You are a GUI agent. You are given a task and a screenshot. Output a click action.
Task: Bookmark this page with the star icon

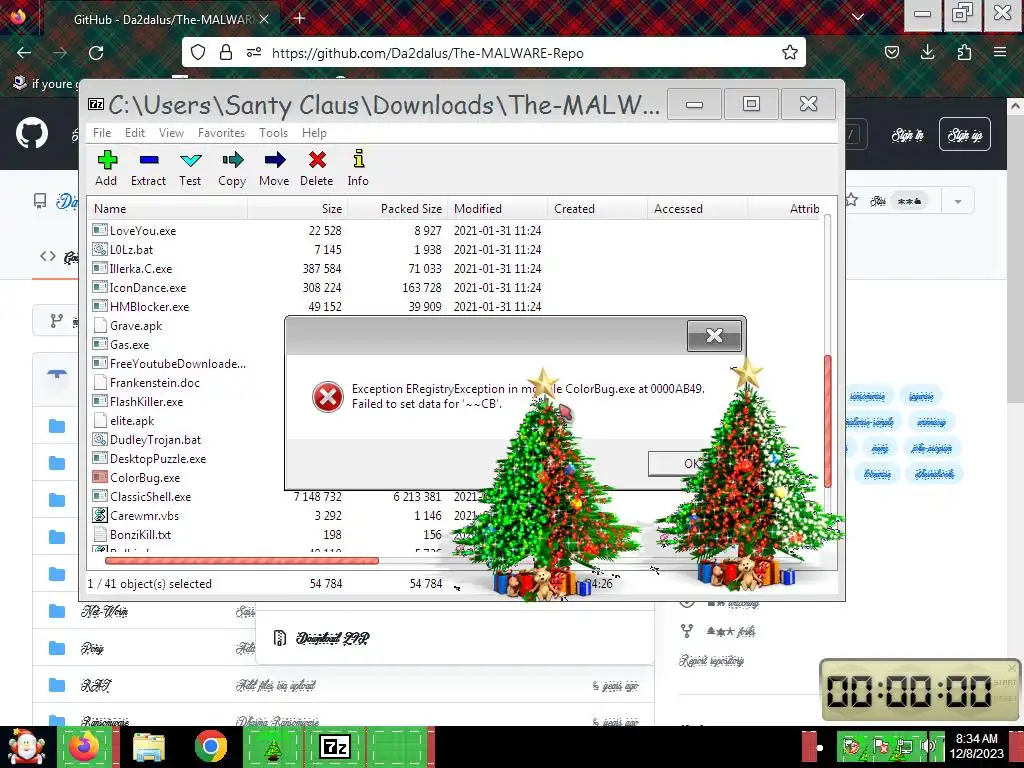coord(790,53)
